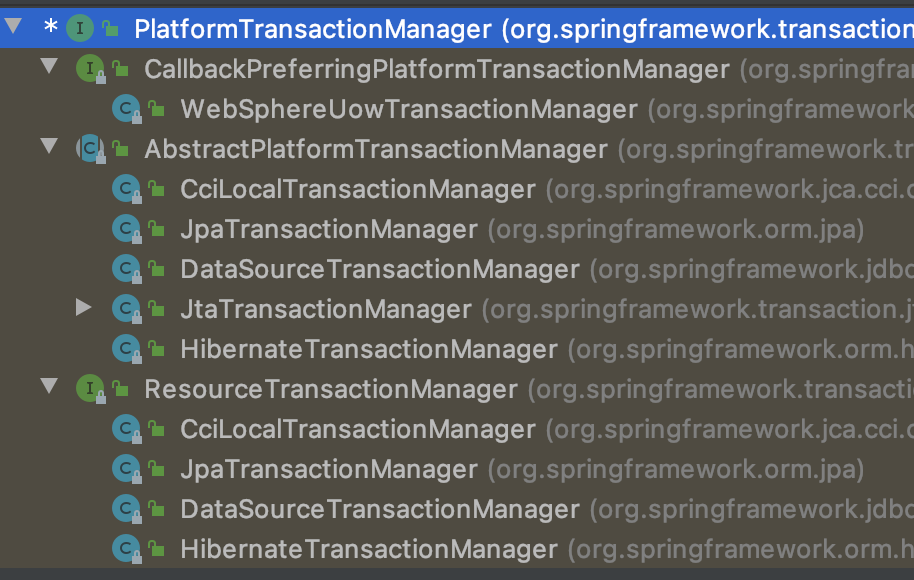This screenshot has height=580, width=914.
Task: Collapse the ResourceTransactionManager node
Action: pyautogui.click(x=49, y=386)
